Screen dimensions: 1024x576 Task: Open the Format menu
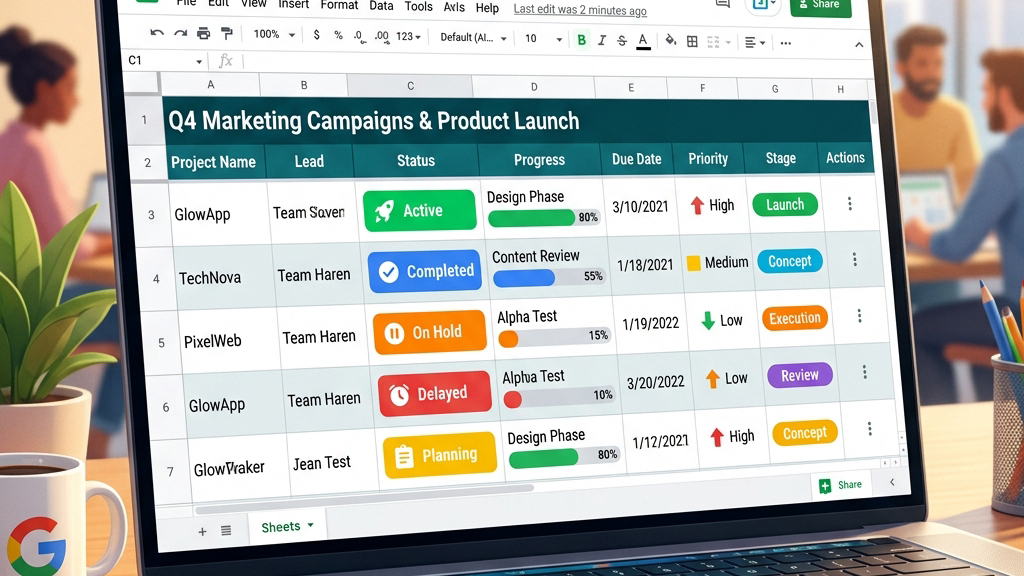(x=339, y=5)
